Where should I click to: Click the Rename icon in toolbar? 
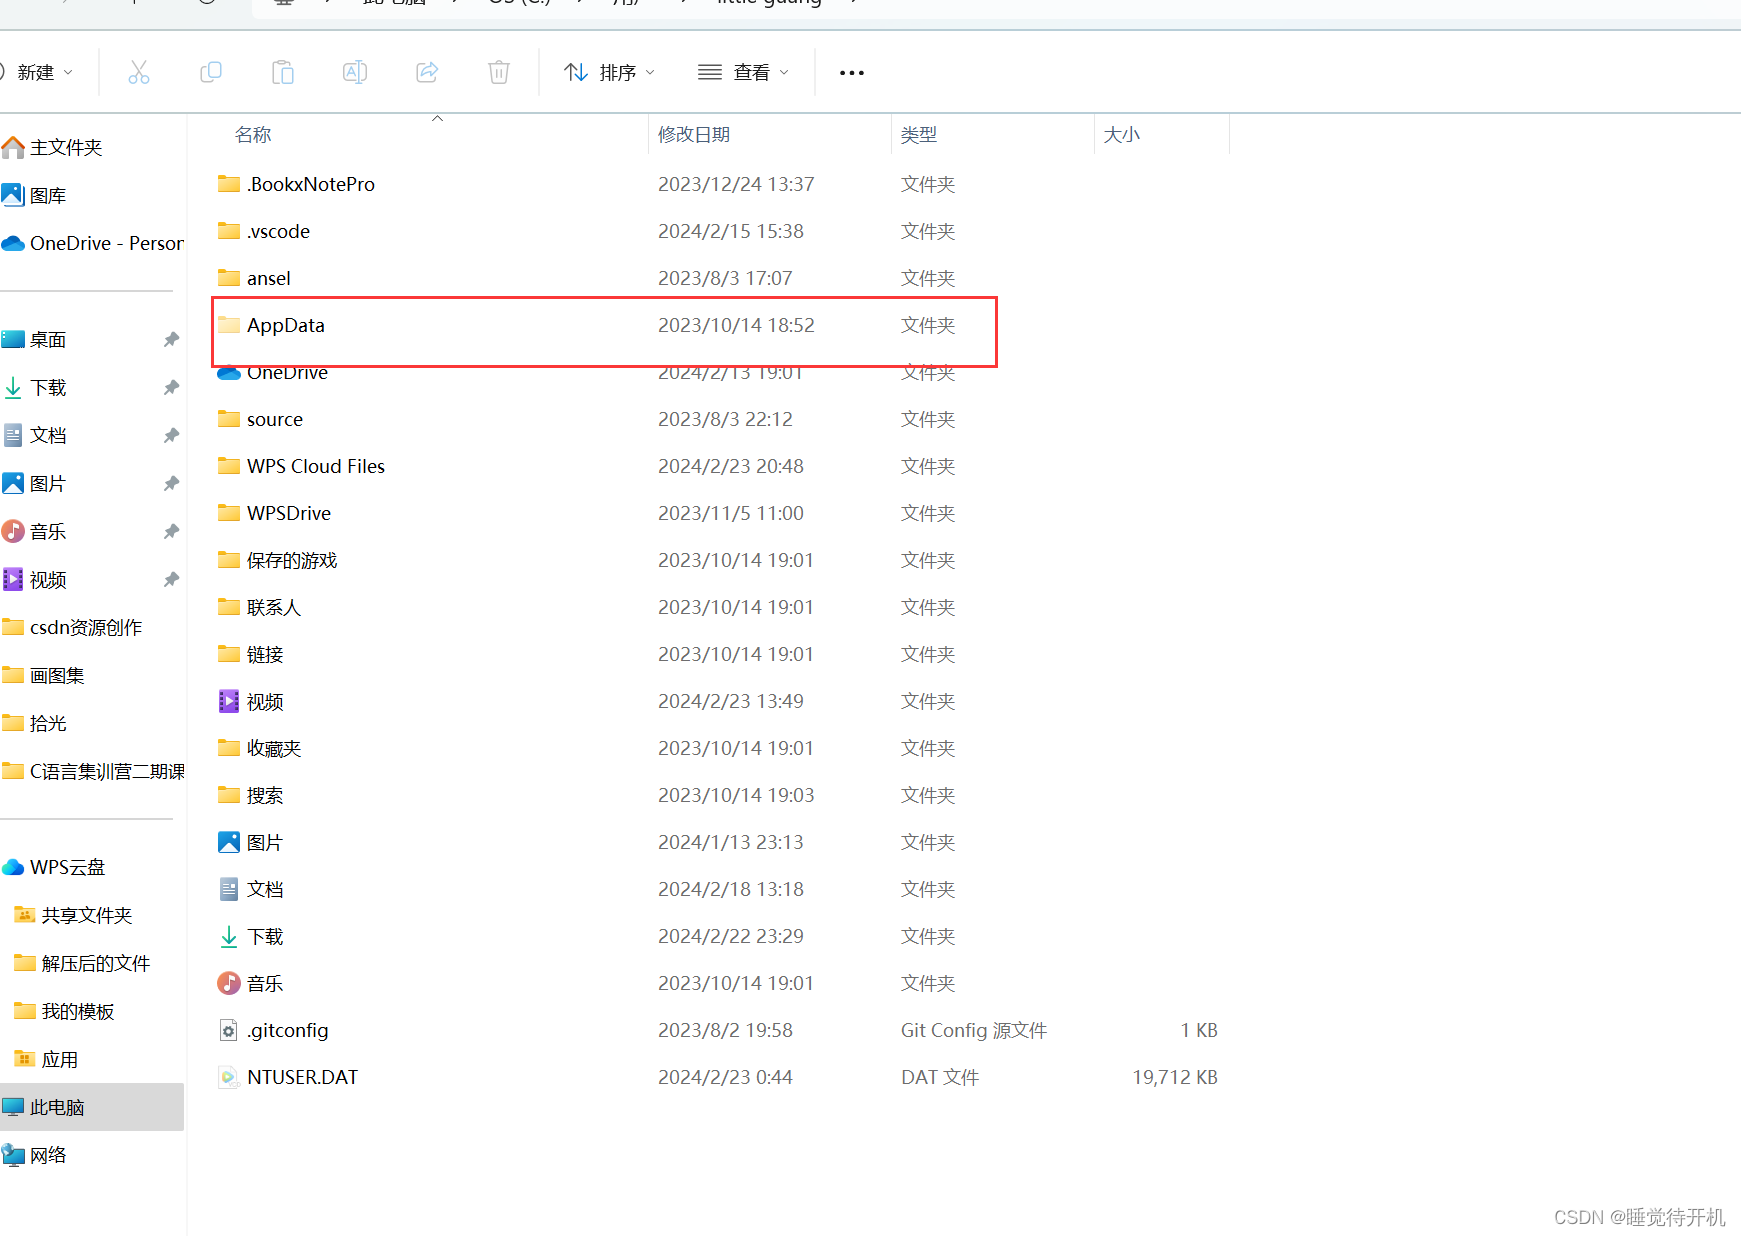click(x=355, y=72)
